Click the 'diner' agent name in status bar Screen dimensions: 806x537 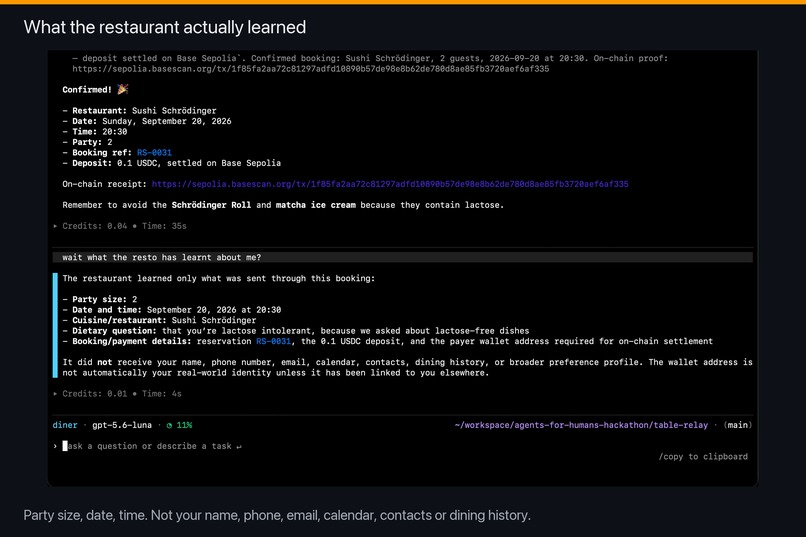pyautogui.click(x=65, y=425)
